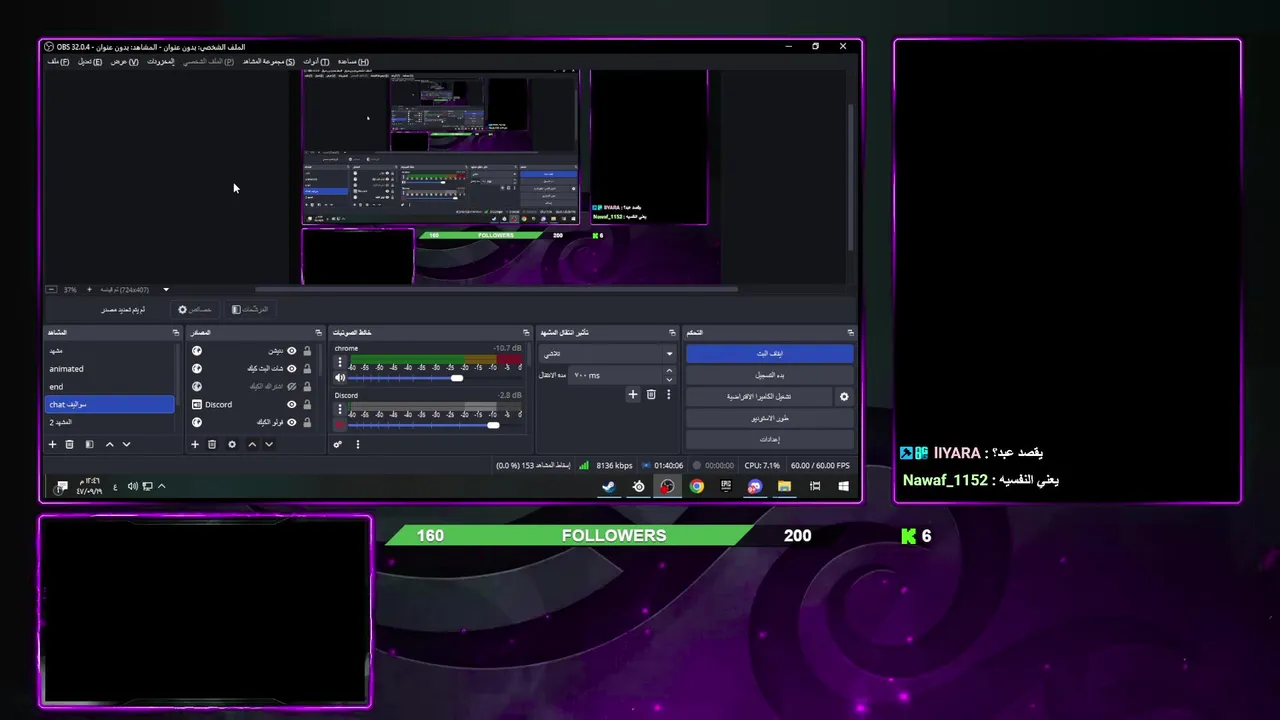Increase the transition duration with the up spinner
1280x720 pixels.
point(669,371)
